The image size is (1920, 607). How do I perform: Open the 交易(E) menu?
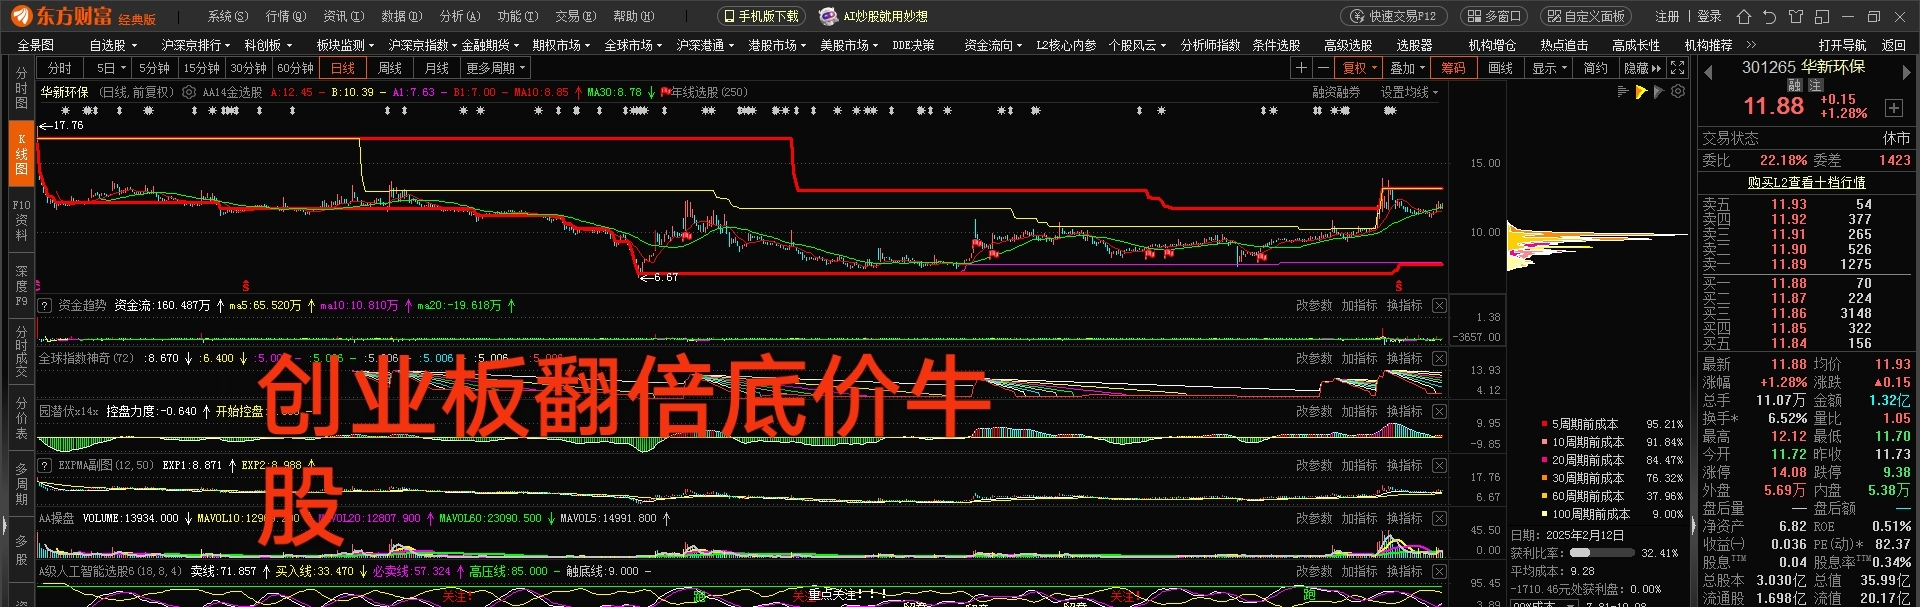pos(576,16)
